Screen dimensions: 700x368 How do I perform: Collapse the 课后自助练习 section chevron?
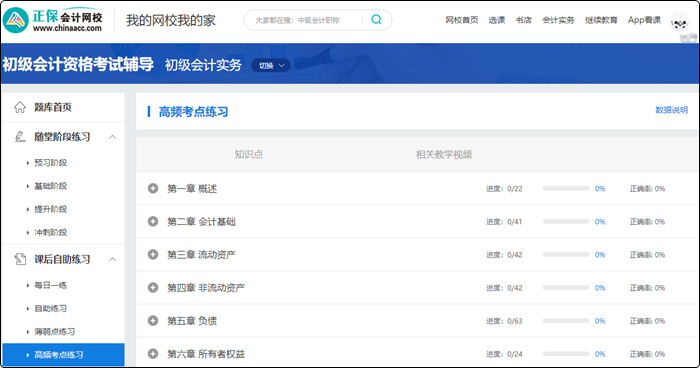112,259
